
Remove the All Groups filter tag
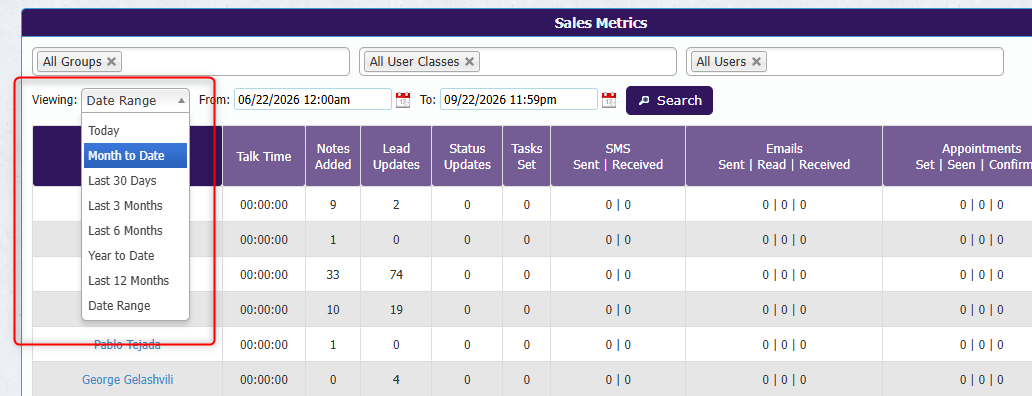click(x=111, y=61)
